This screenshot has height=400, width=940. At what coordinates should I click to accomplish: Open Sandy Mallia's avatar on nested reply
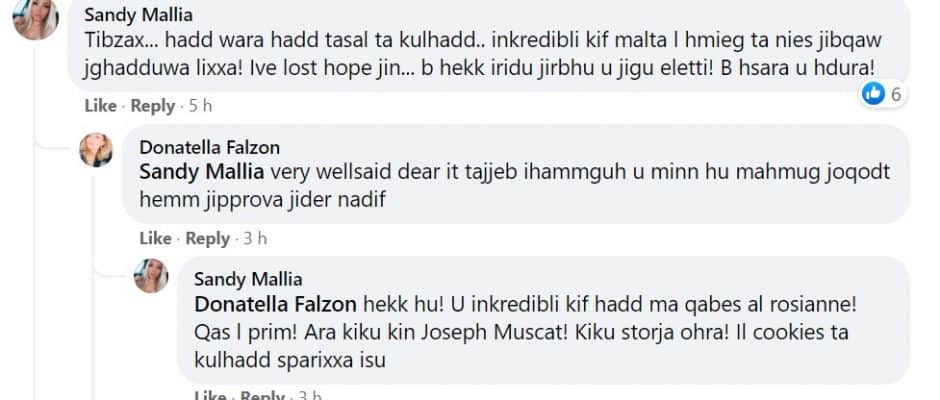point(150,276)
